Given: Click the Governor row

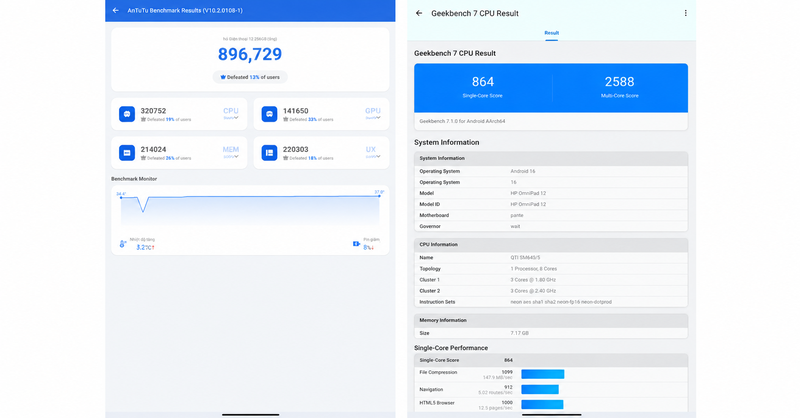Looking at the screenshot, I should [551, 227].
